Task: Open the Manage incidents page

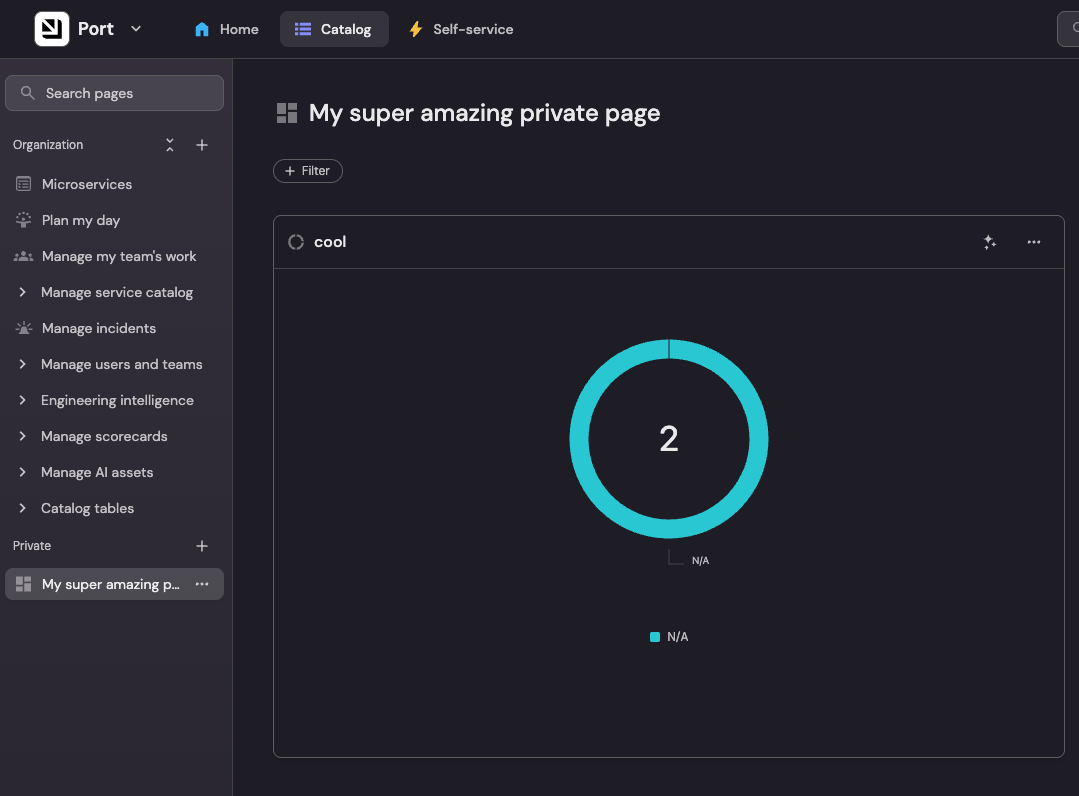Action: click(114, 328)
